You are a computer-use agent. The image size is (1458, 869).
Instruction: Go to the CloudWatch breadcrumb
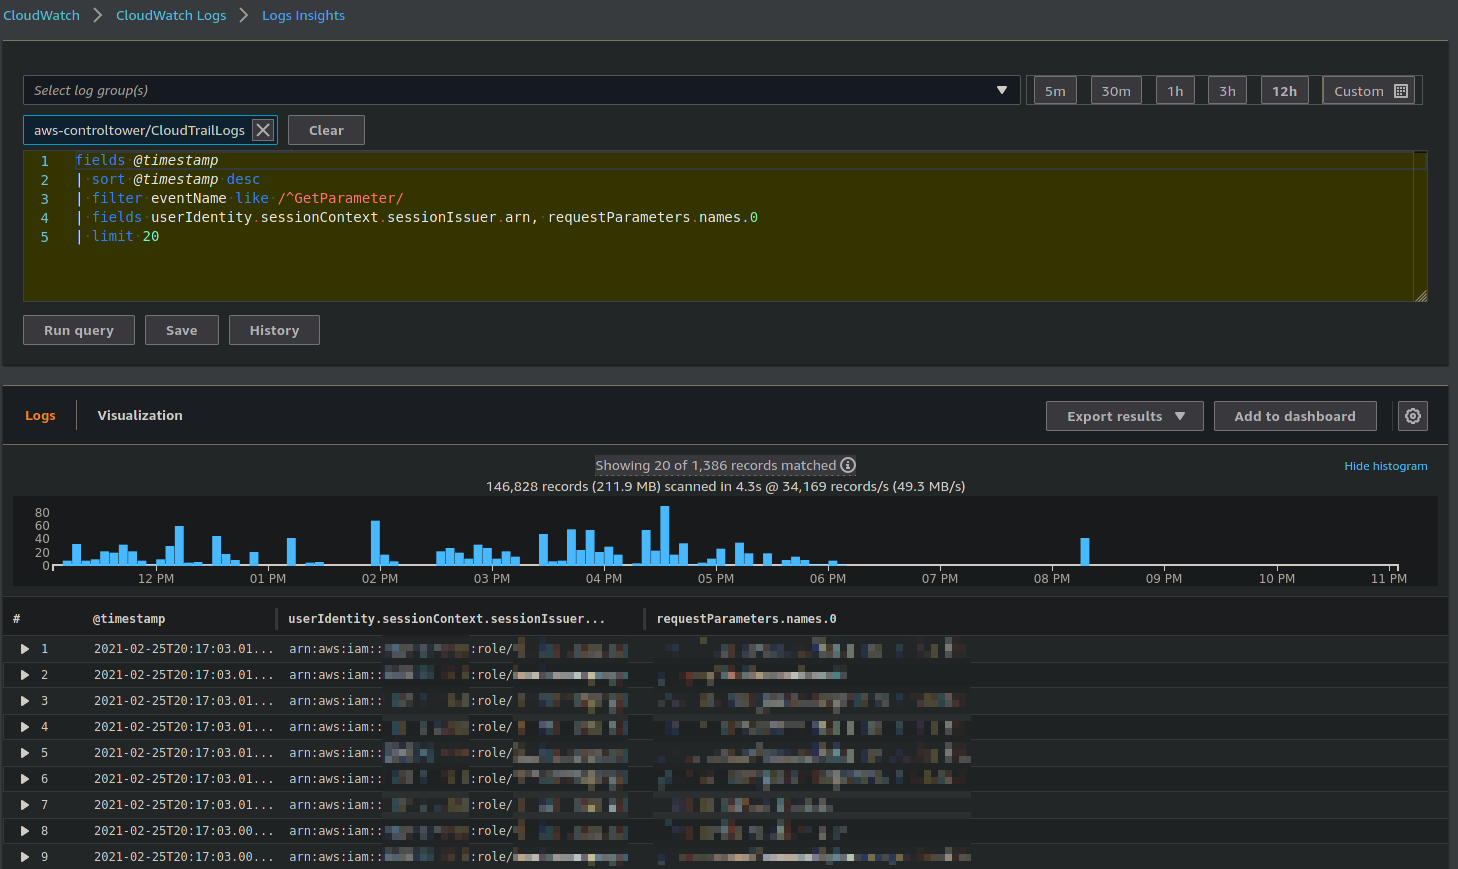[41, 15]
